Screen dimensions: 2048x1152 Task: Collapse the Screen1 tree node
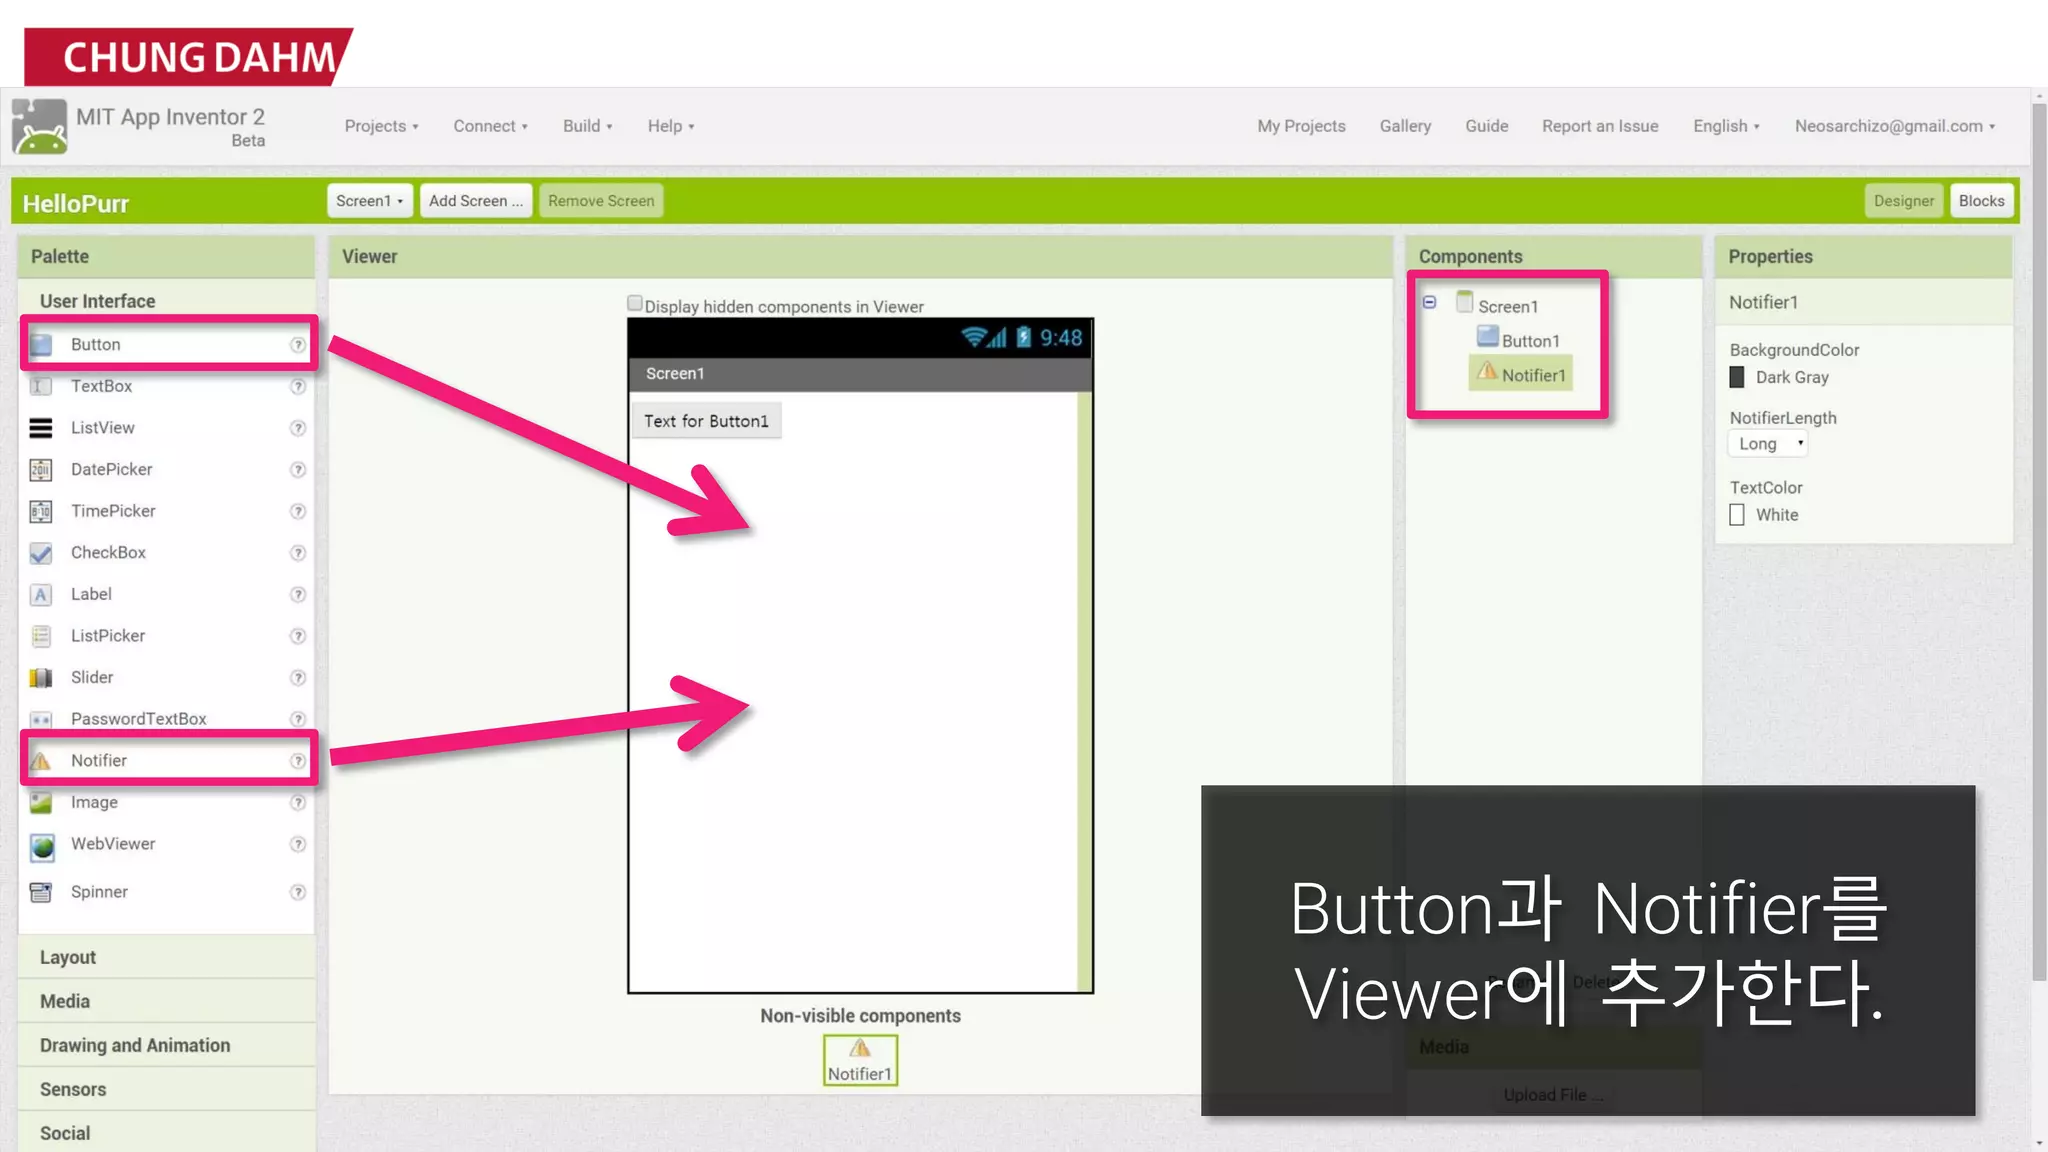coord(1430,302)
